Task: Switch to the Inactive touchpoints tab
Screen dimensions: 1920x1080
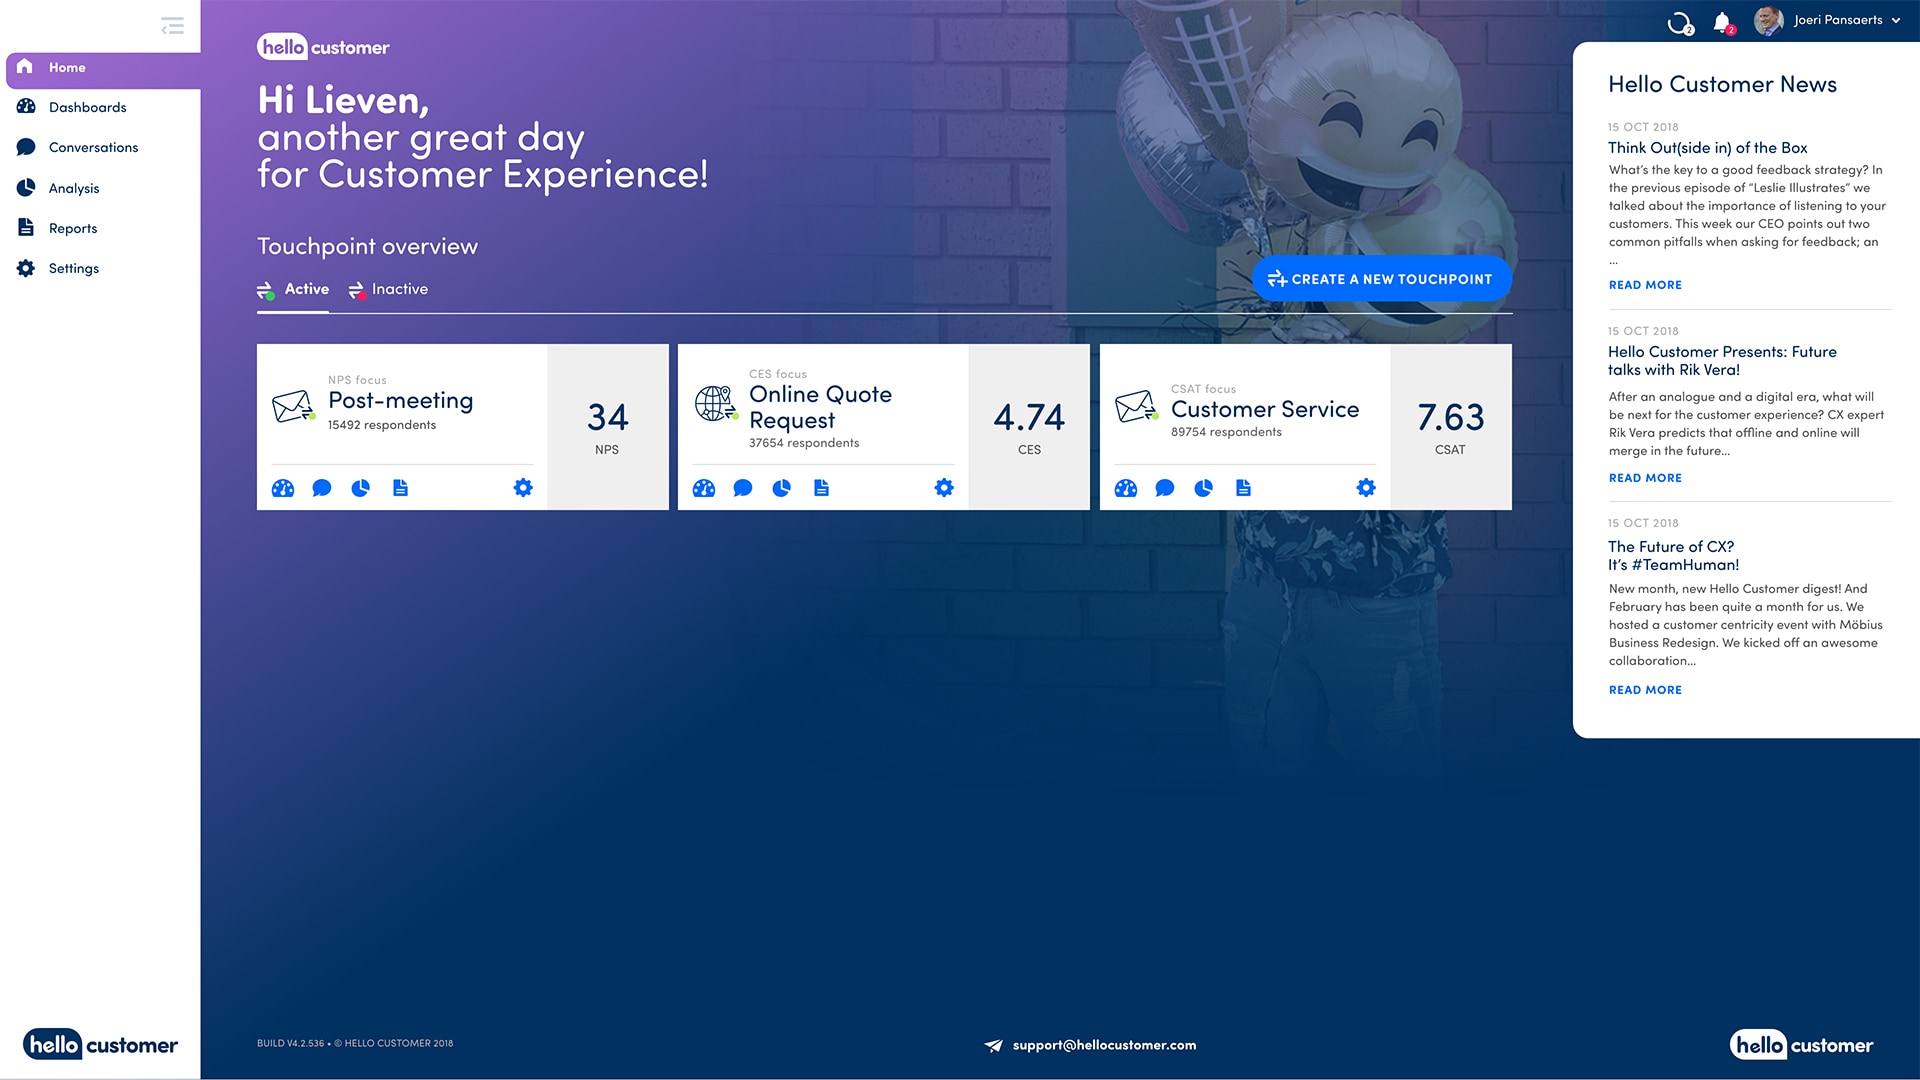Action: click(388, 290)
